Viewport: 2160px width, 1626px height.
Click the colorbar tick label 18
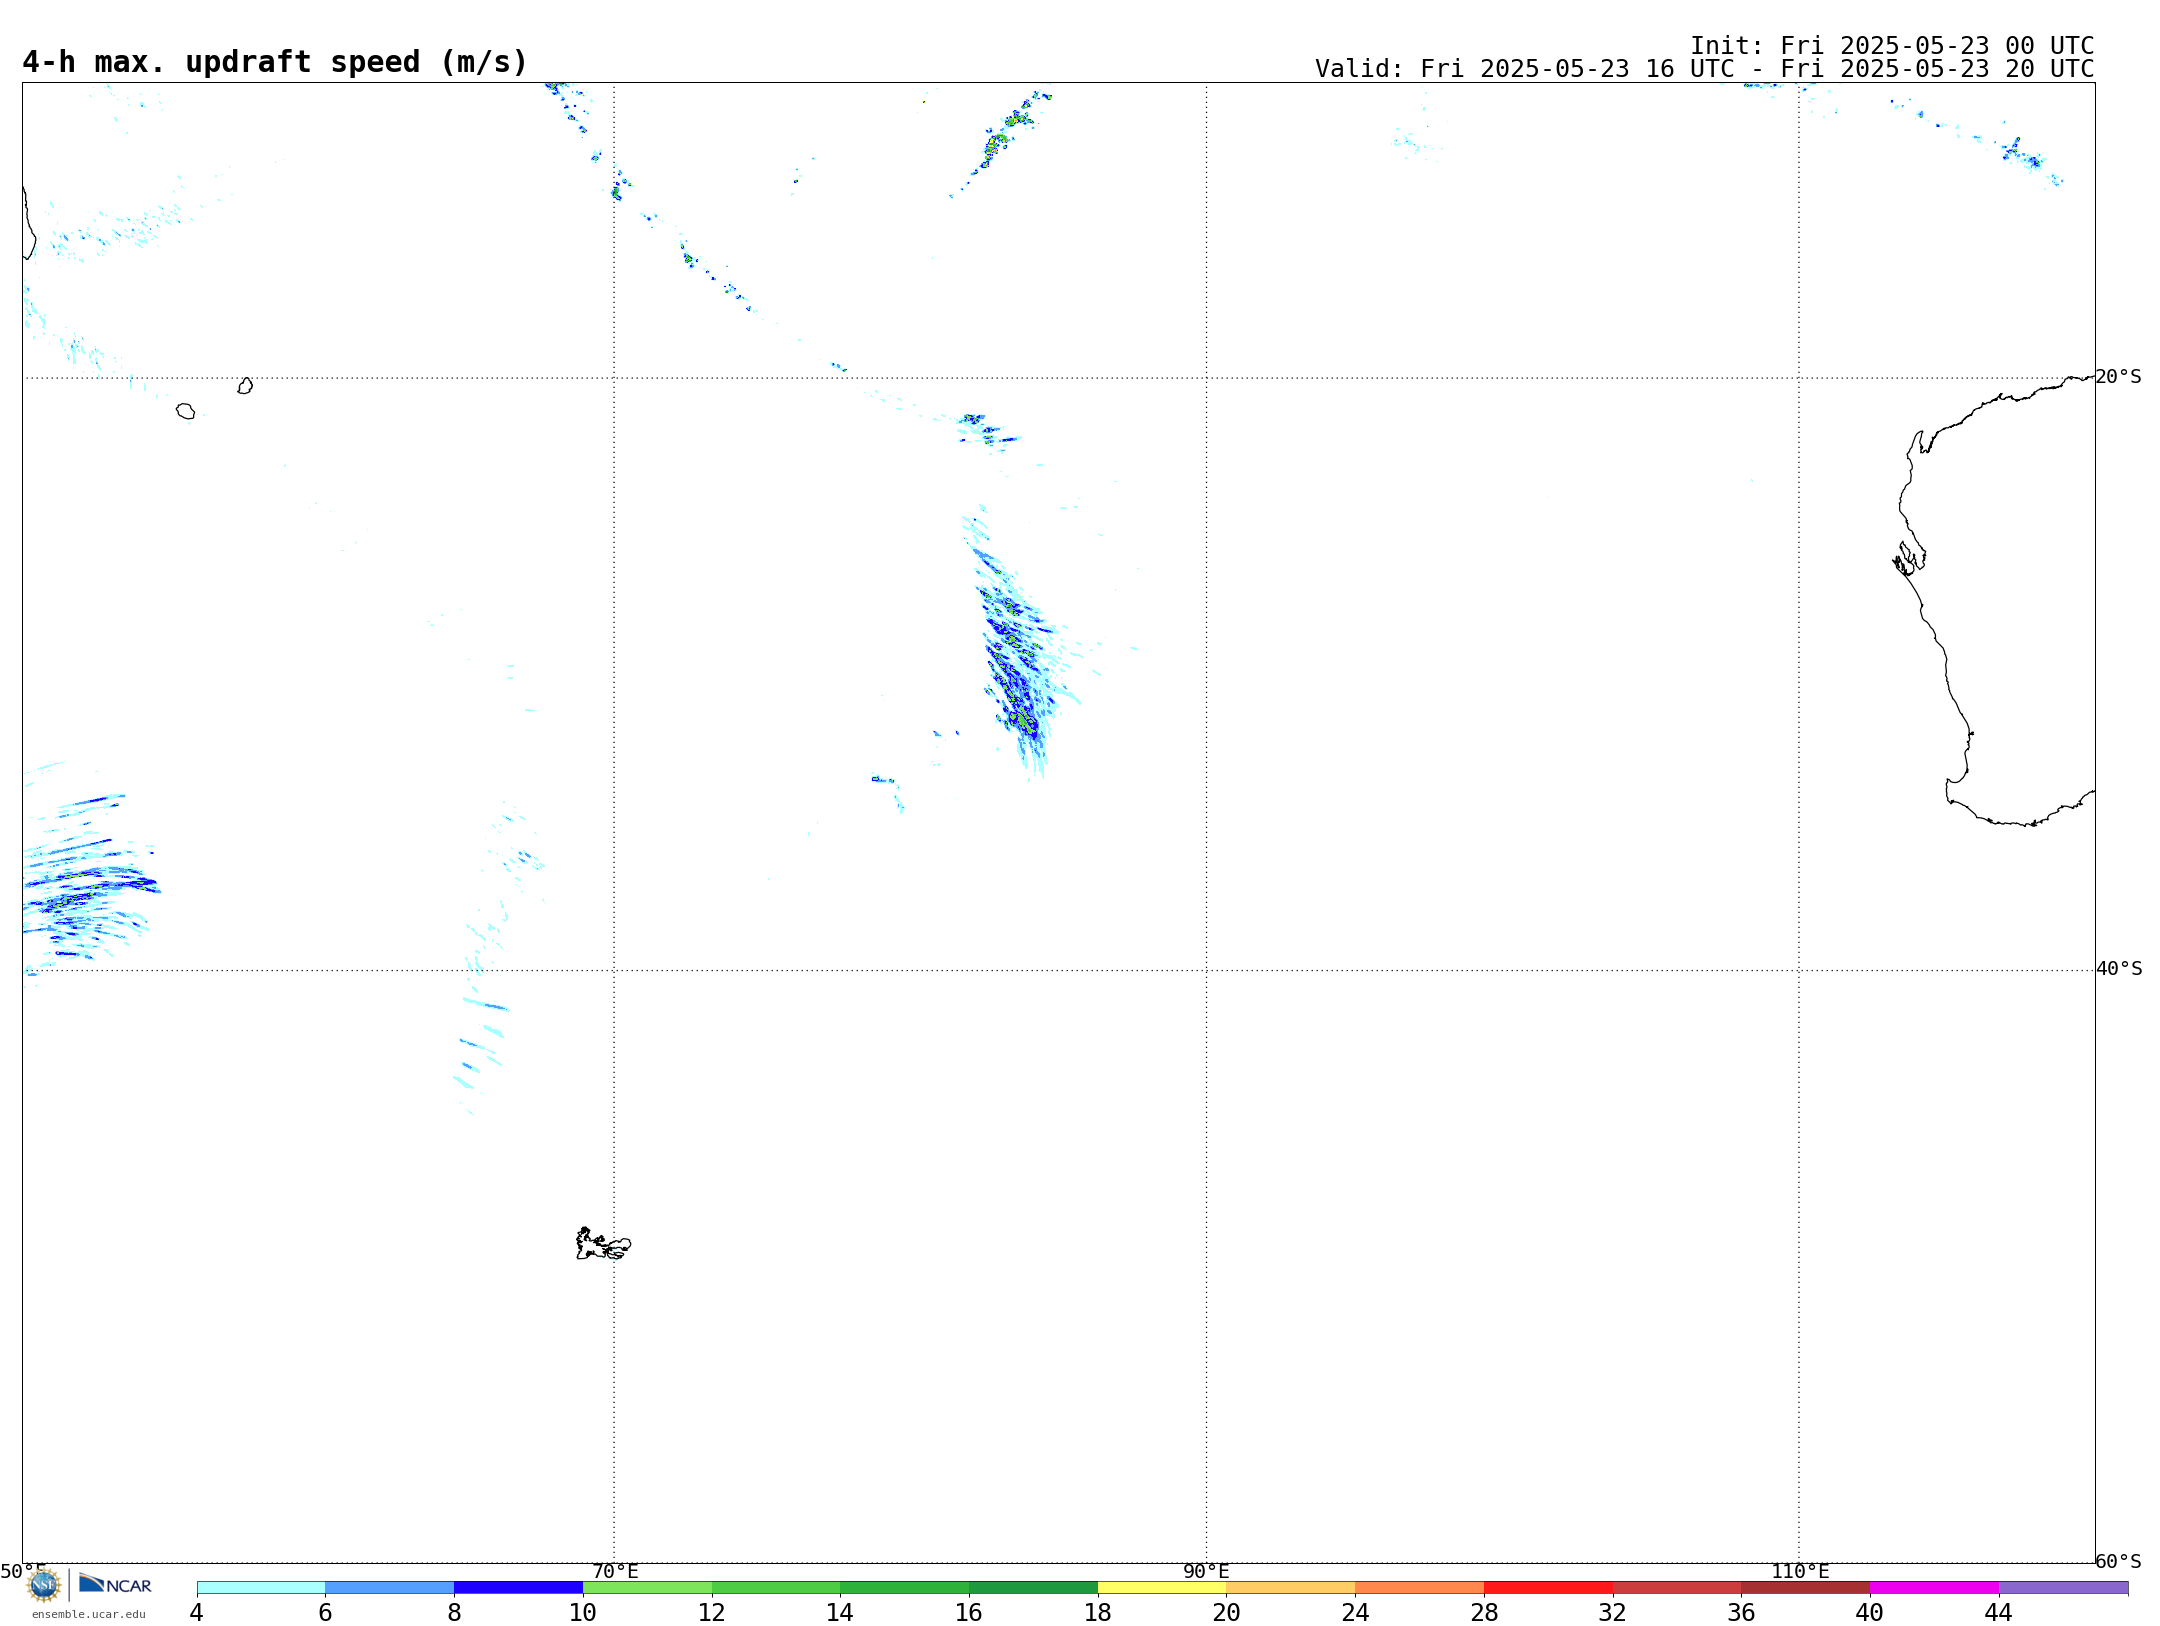pyautogui.click(x=1098, y=1612)
